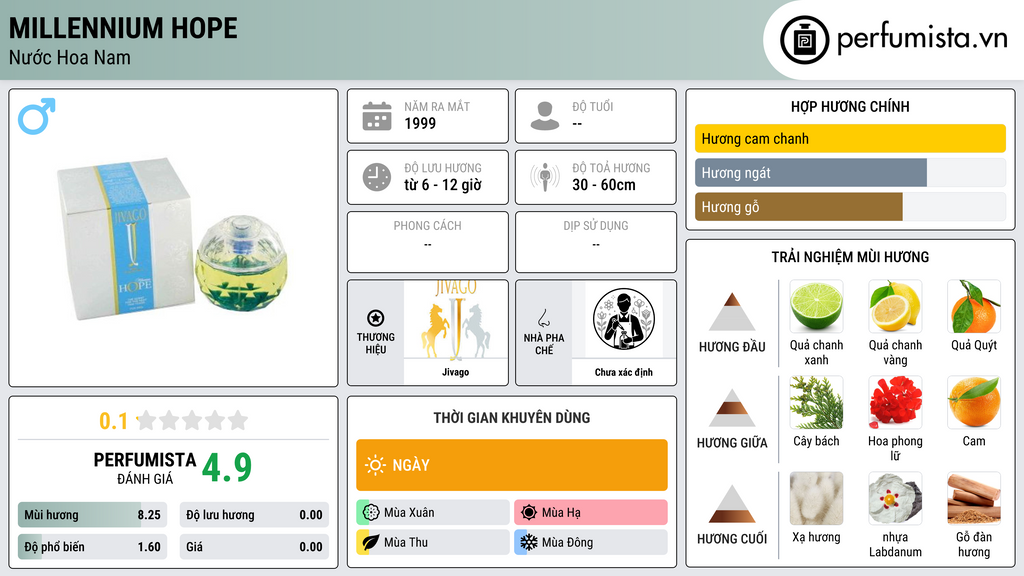Click the clock icon for Độ lưu hương

(377, 177)
